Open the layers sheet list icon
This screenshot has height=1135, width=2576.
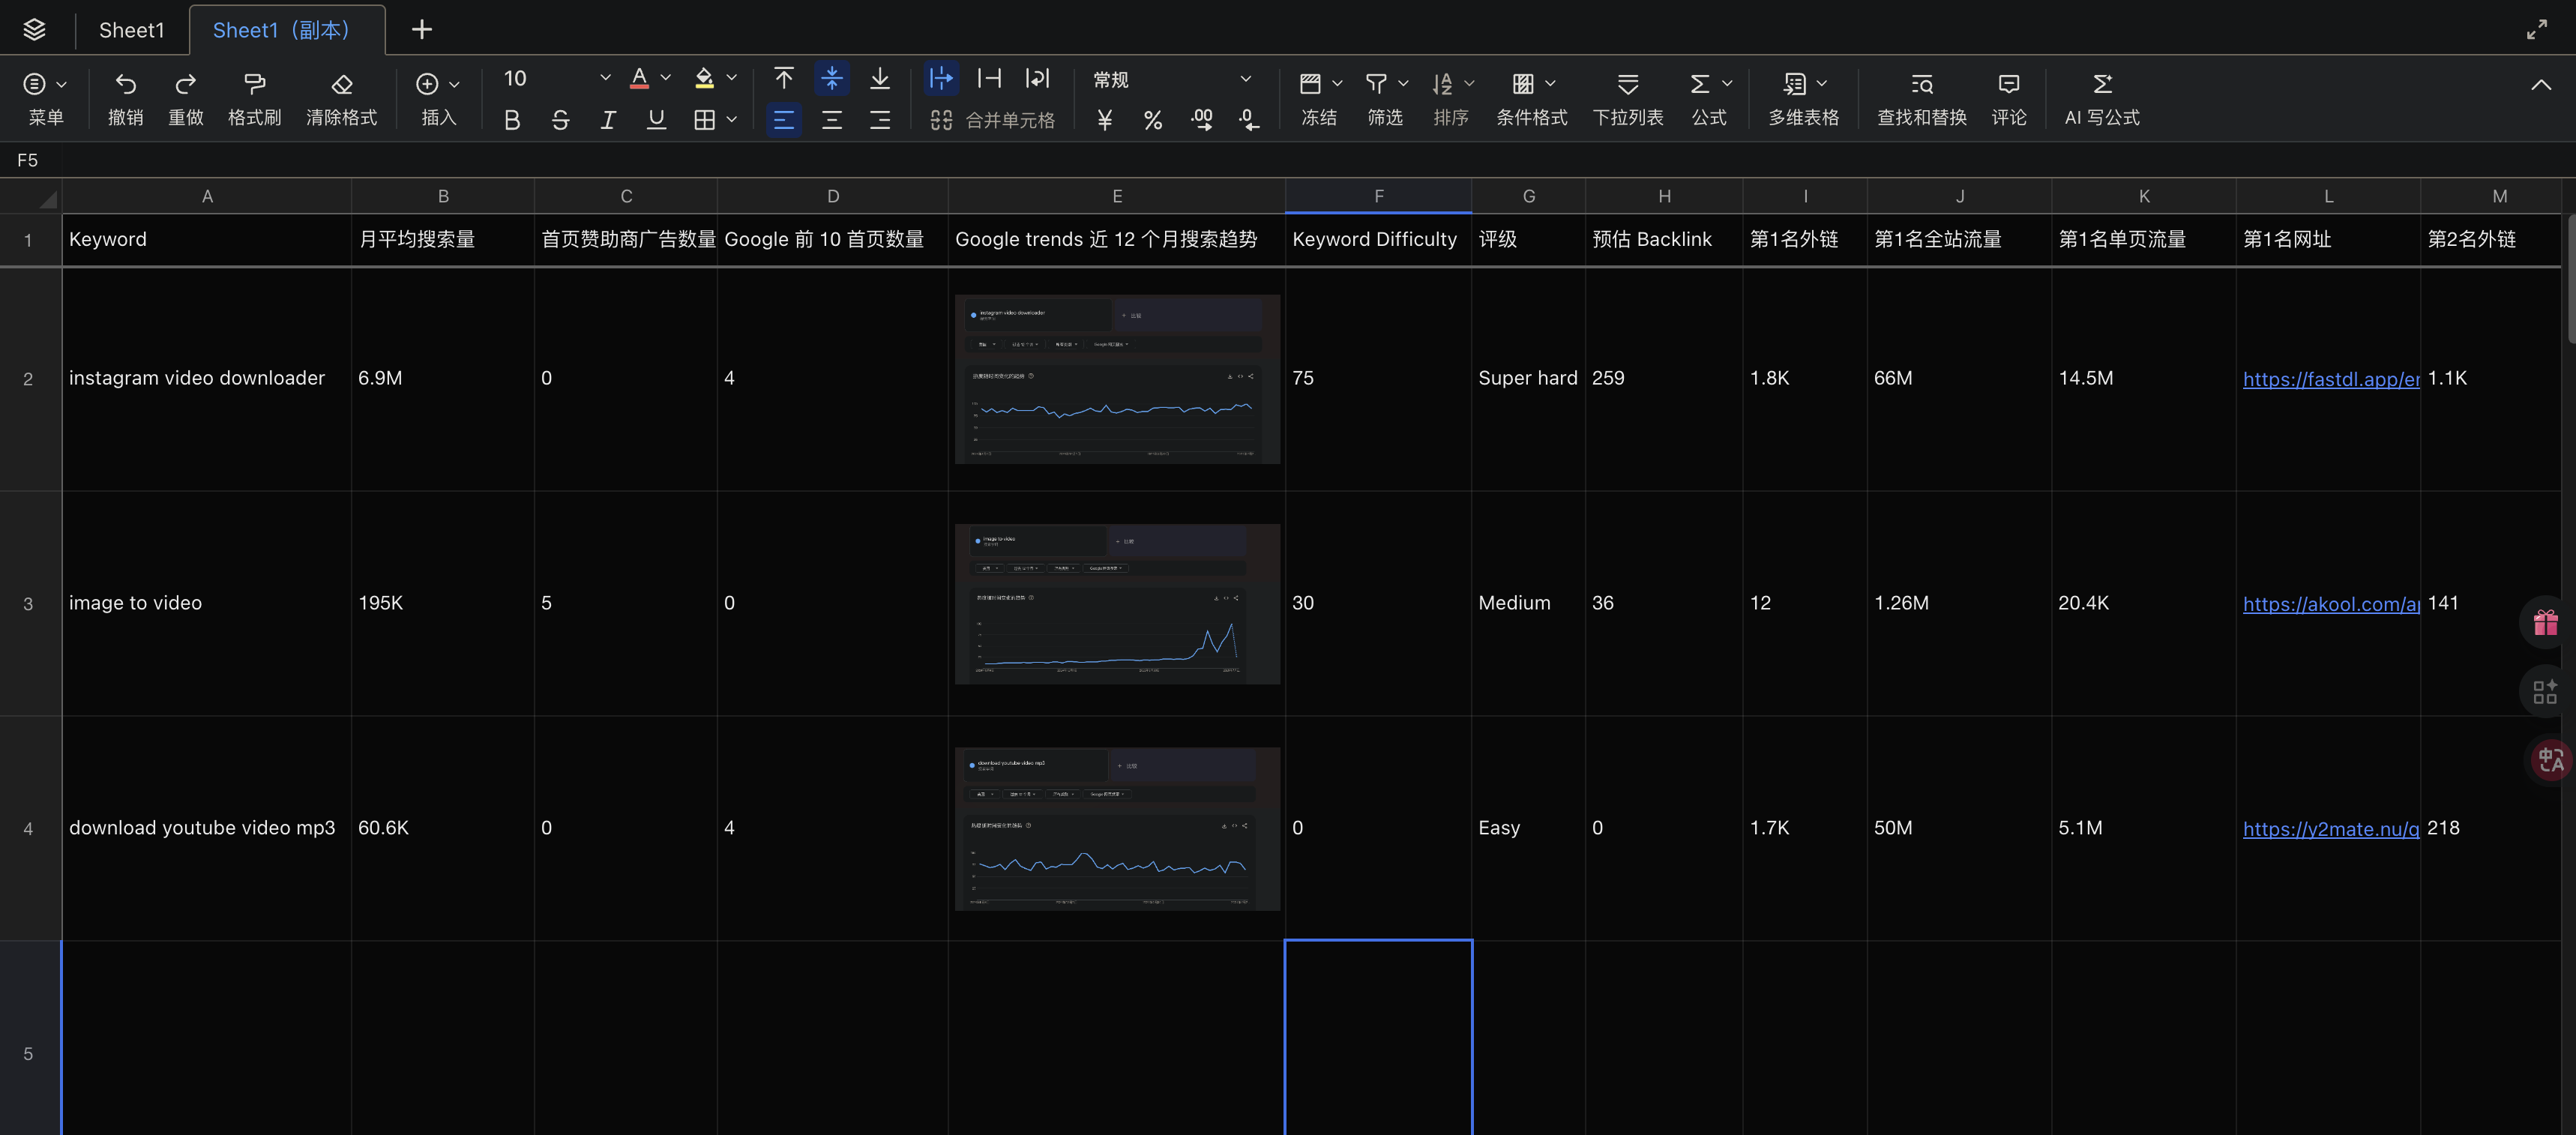[x=34, y=29]
